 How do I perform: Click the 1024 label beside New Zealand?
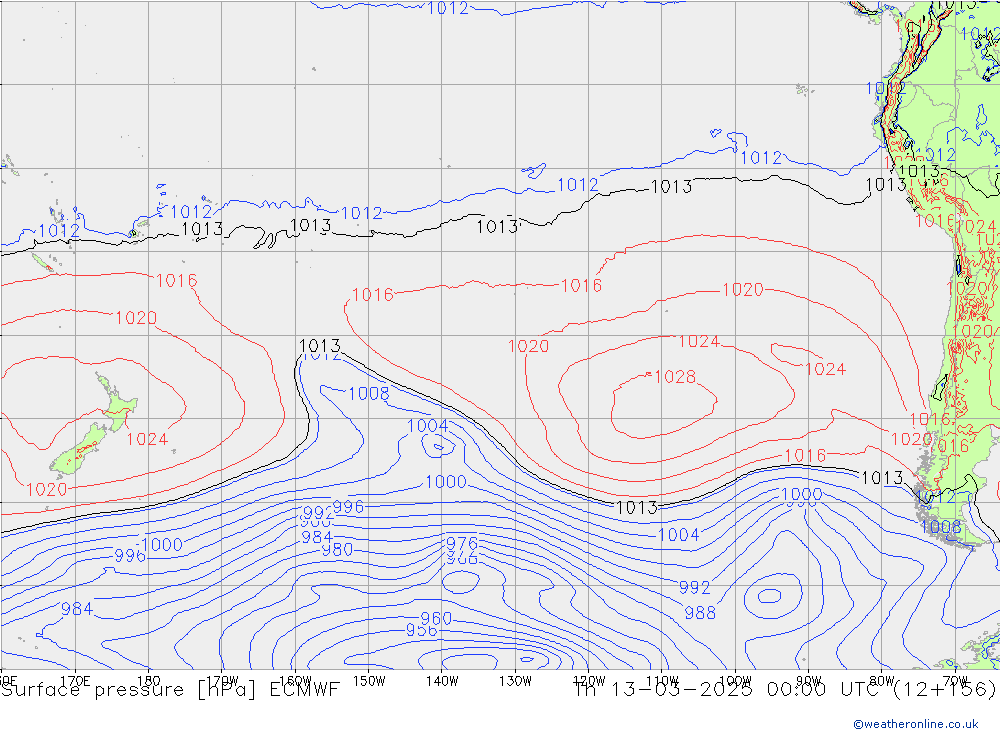click(147, 439)
